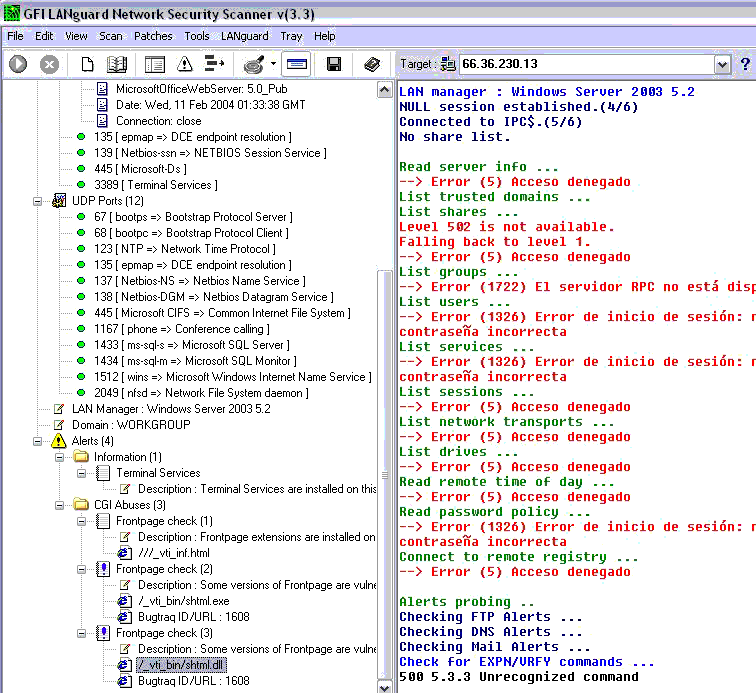Start scanning with the play button
This screenshot has height=693, width=756.
[18, 64]
